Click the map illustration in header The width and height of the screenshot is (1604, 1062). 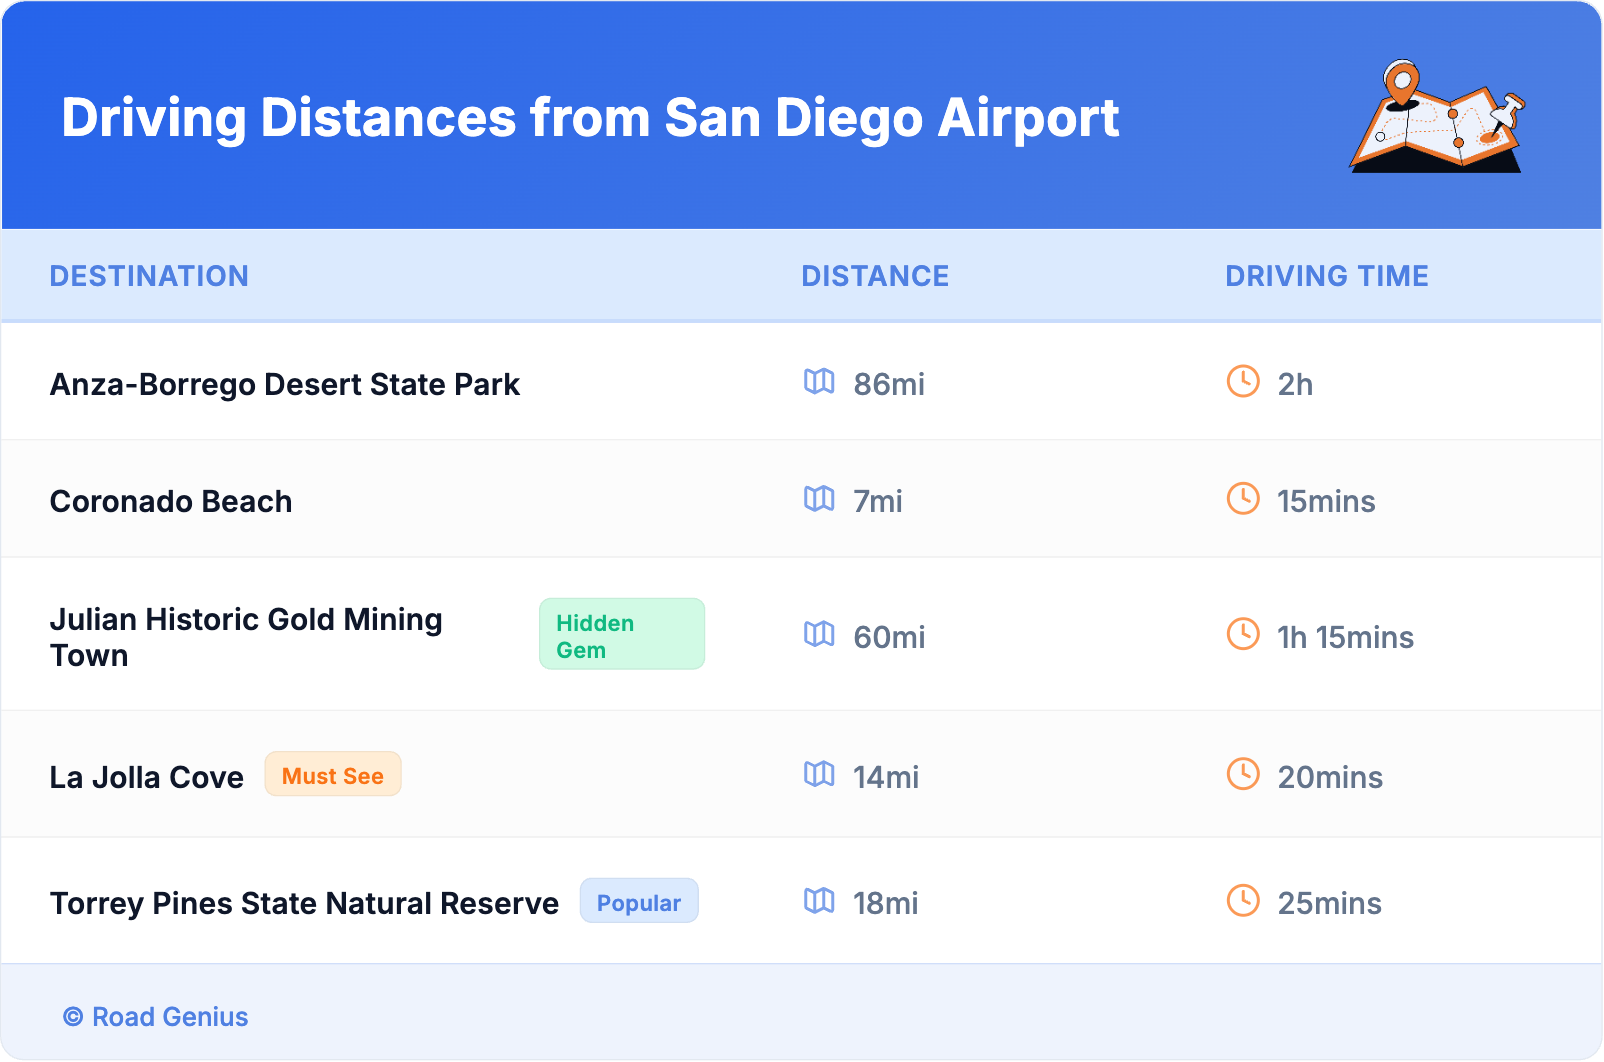tap(1438, 117)
